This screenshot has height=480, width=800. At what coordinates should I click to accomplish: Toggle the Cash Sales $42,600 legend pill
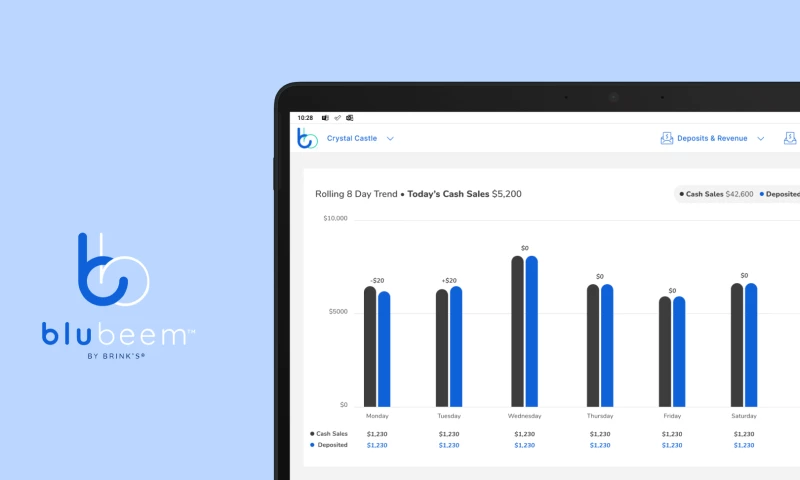pyautogui.click(x=714, y=194)
